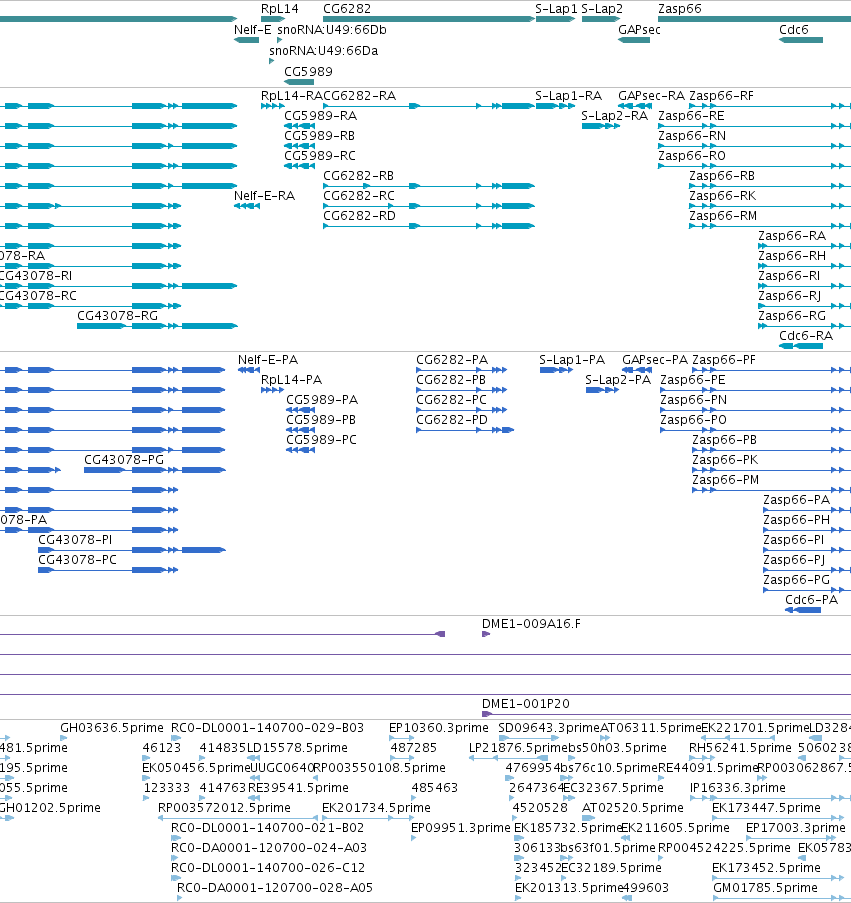Open the RP003572012.5prime EST label
The width and height of the screenshot is (851, 903).
click(x=224, y=808)
